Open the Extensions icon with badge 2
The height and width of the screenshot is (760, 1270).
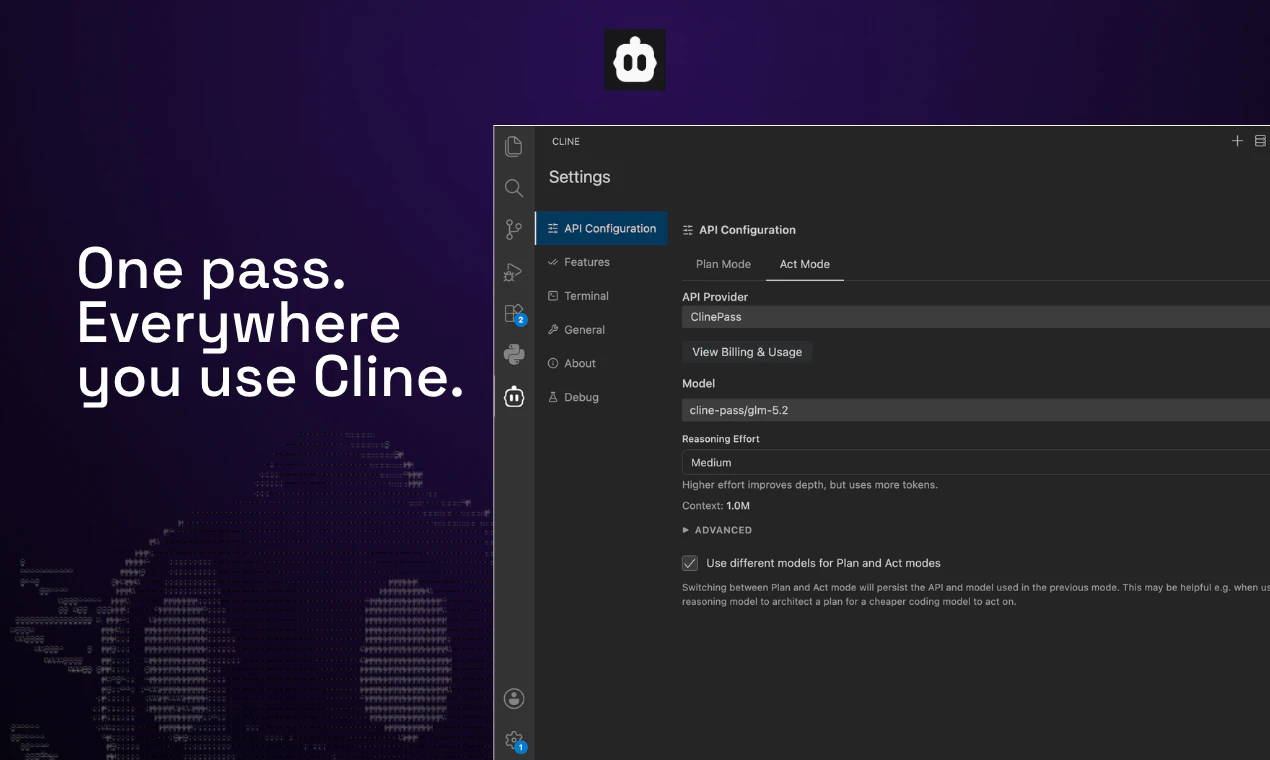pos(514,314)
